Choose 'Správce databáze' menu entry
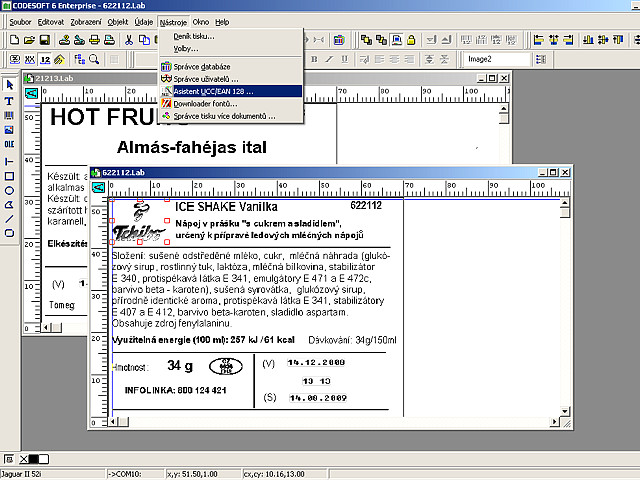 click(231, 67)
